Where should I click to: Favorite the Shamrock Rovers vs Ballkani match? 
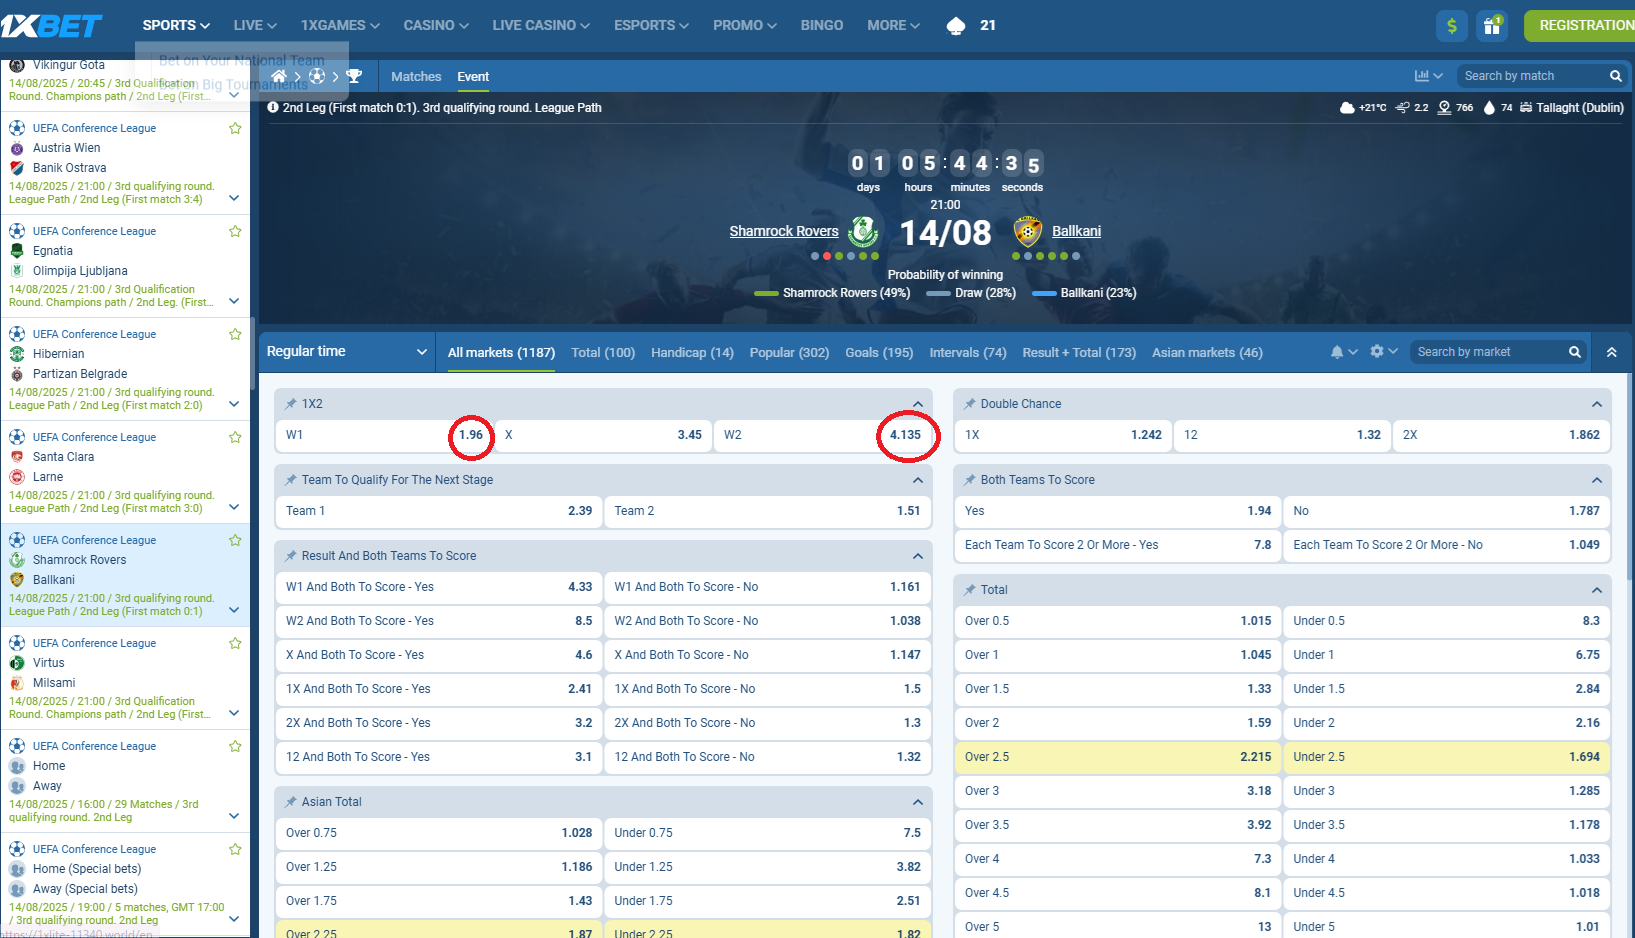coord(235,540)
